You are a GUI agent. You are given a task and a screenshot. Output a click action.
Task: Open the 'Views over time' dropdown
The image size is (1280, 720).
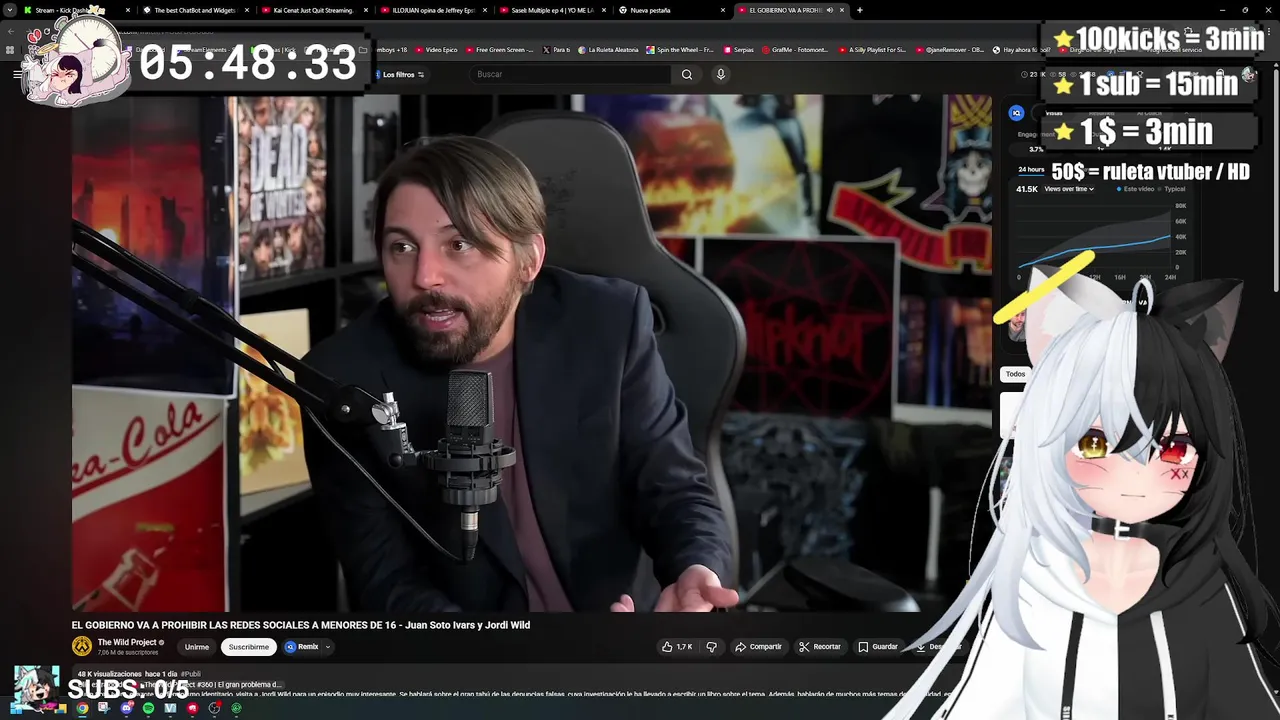click(1069, 189)
